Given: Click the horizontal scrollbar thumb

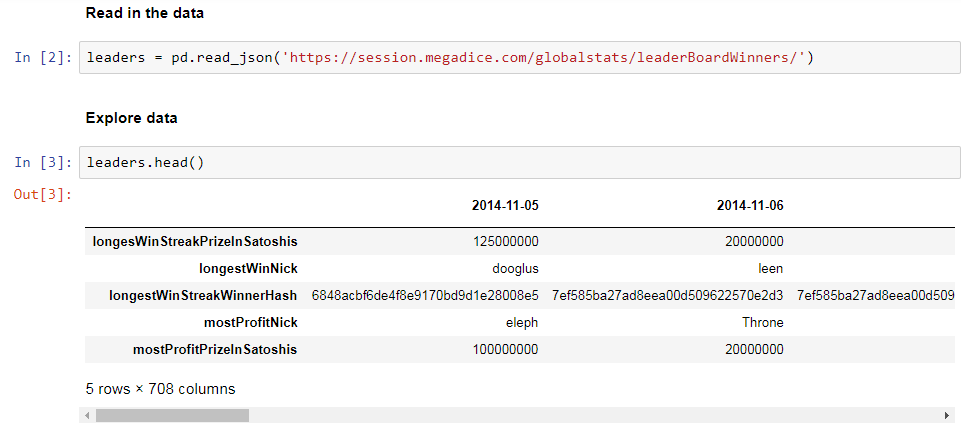Looking at the screenshot, I should pyautogui.click(x=172, y=415).
